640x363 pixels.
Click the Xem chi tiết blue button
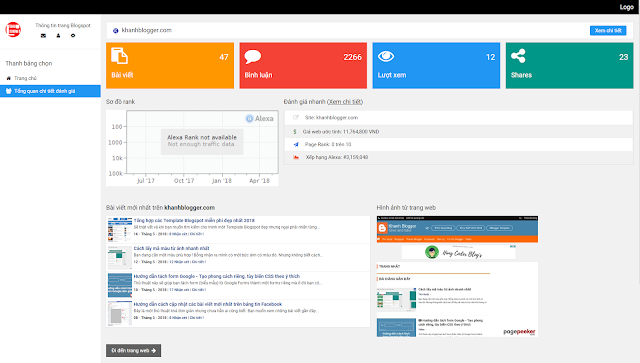click(608, 31)
